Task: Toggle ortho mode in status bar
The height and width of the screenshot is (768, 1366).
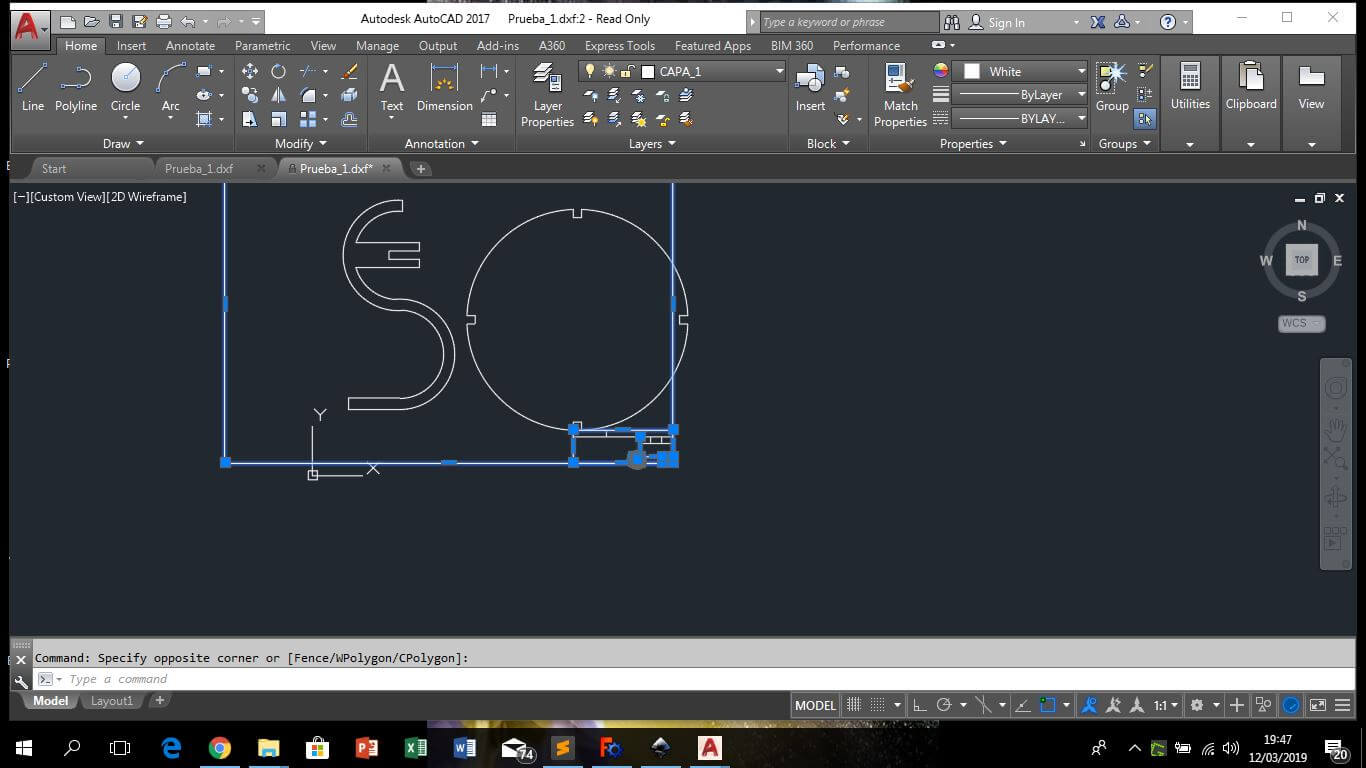Action: (920, 705)
